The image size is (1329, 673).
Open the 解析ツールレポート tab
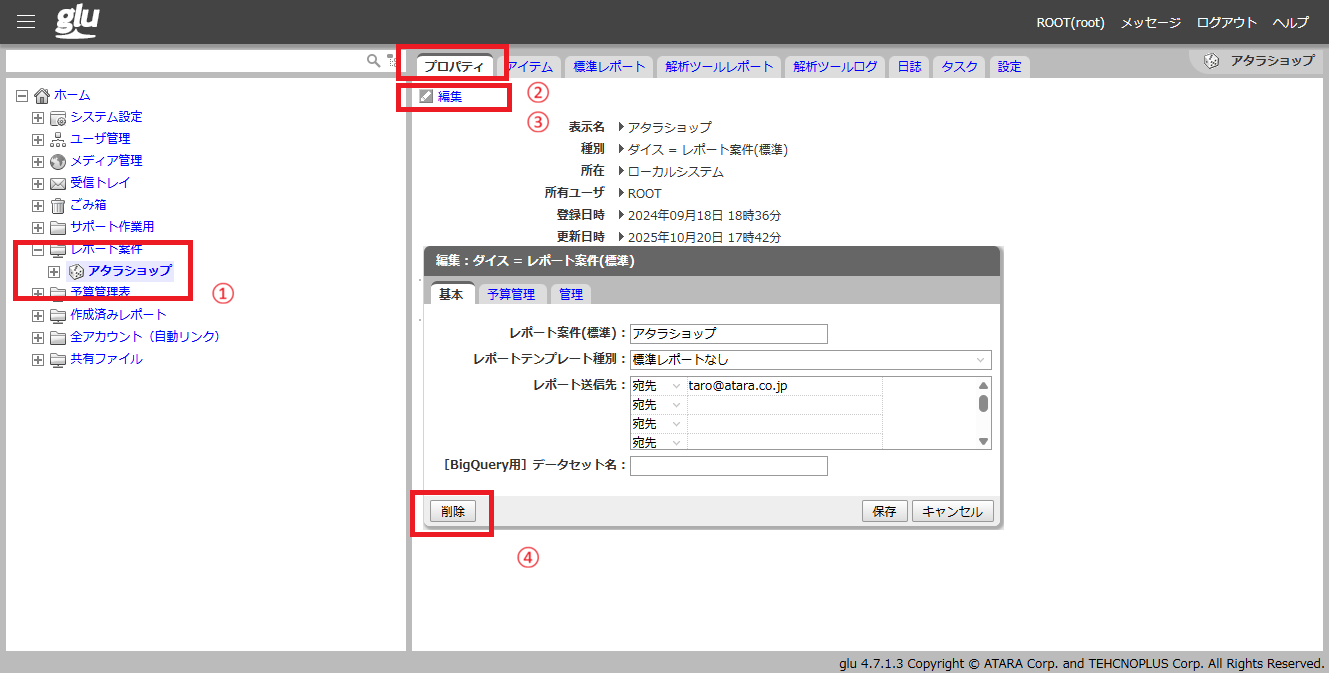[x=719, y=67]
